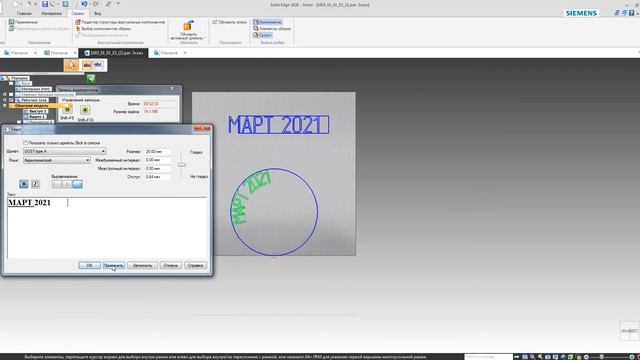Click Выбор компонентов сборки in ribbon
The image size is (640, 360).
(103, 29)
